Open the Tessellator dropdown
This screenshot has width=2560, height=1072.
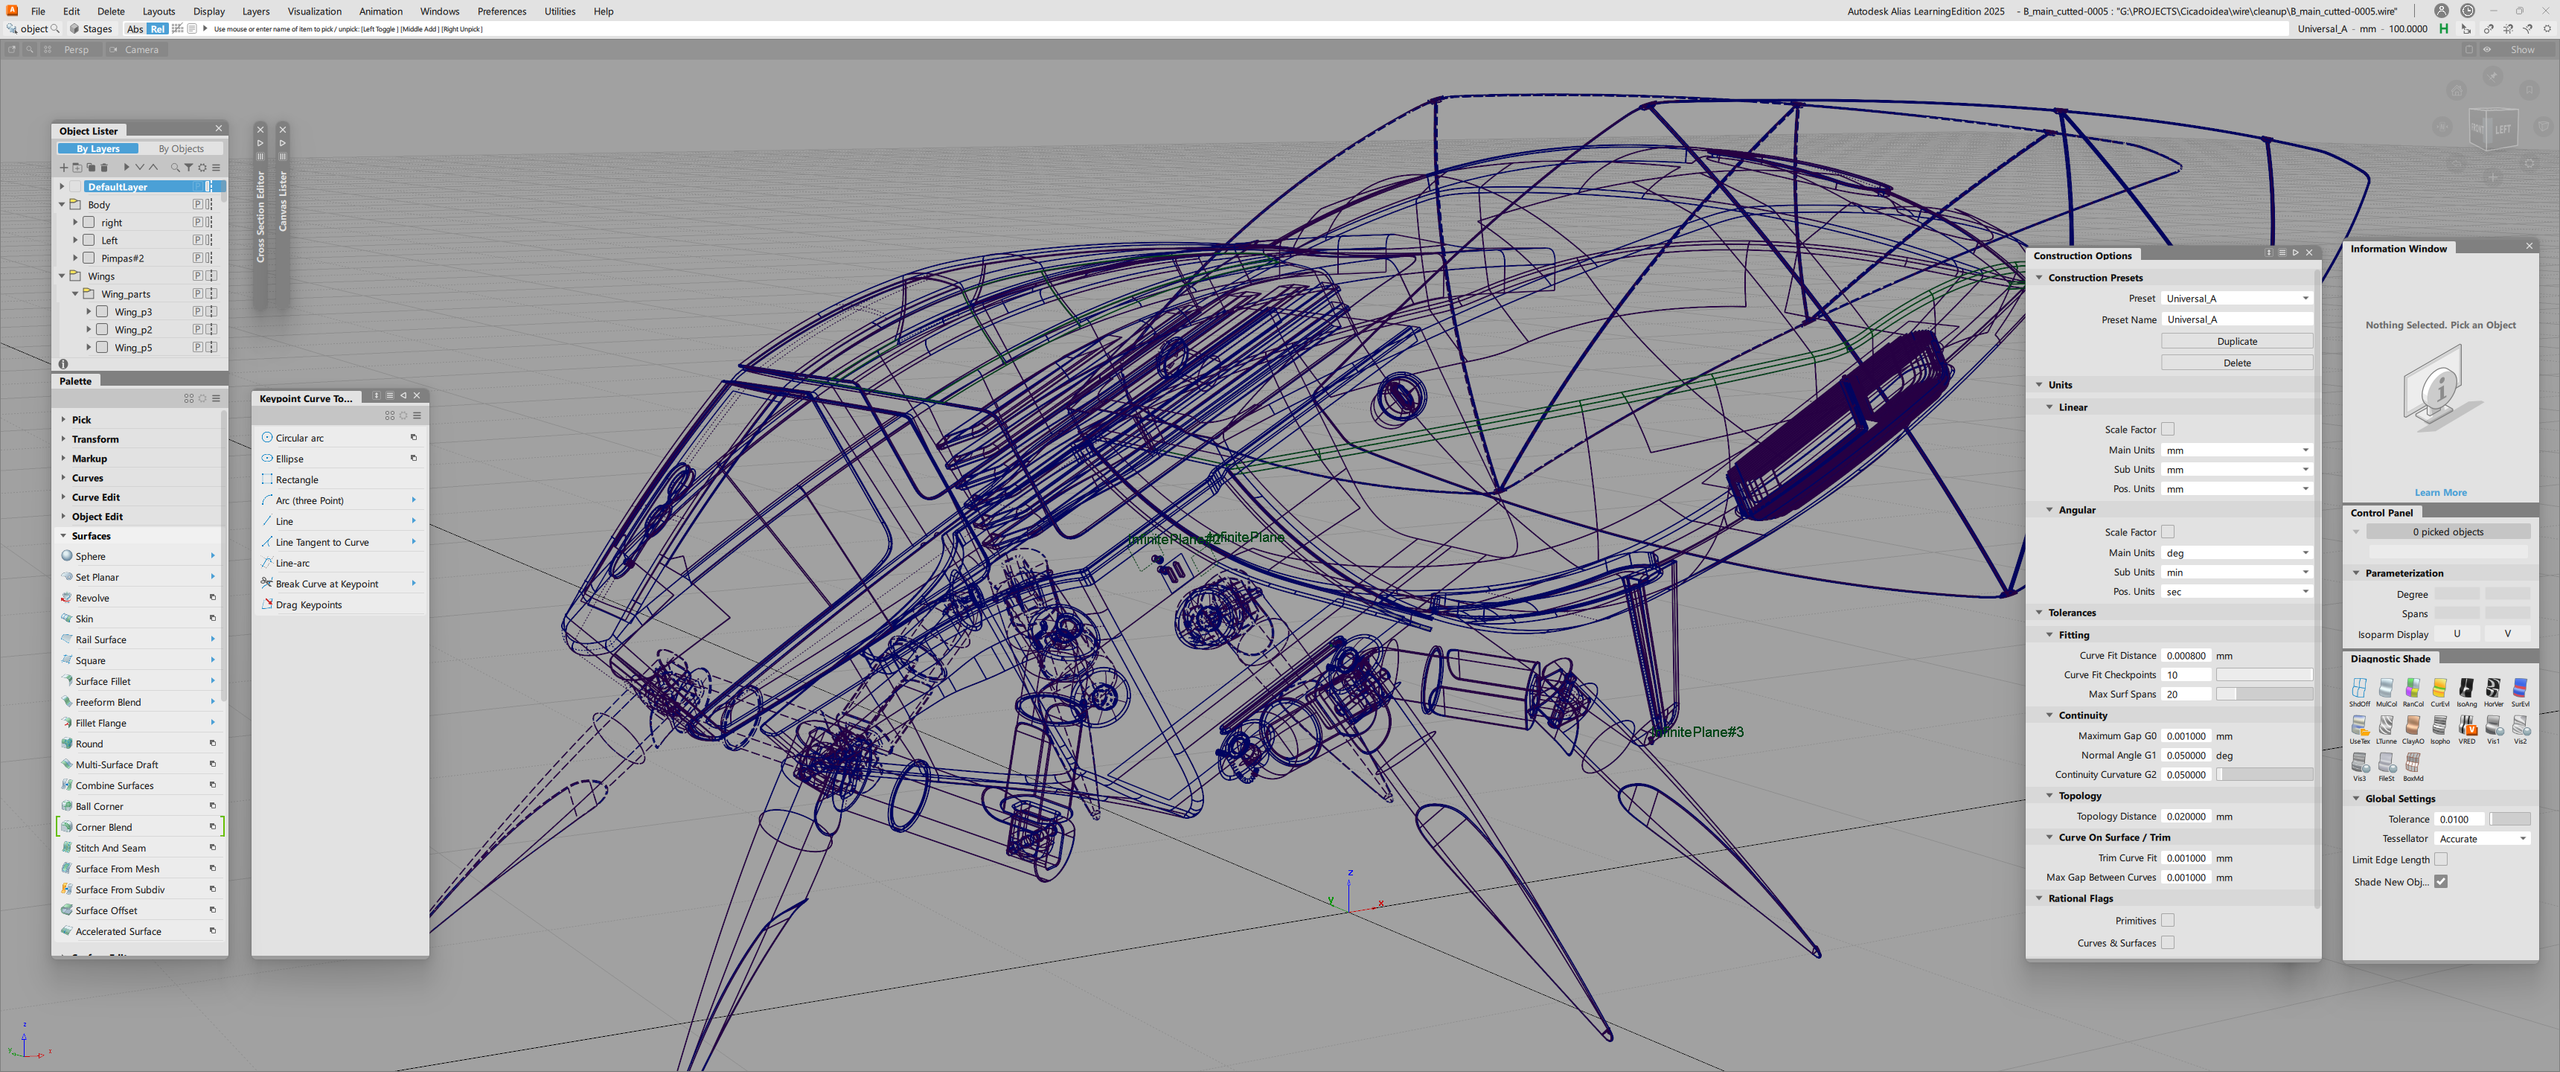click(2482, 839)
